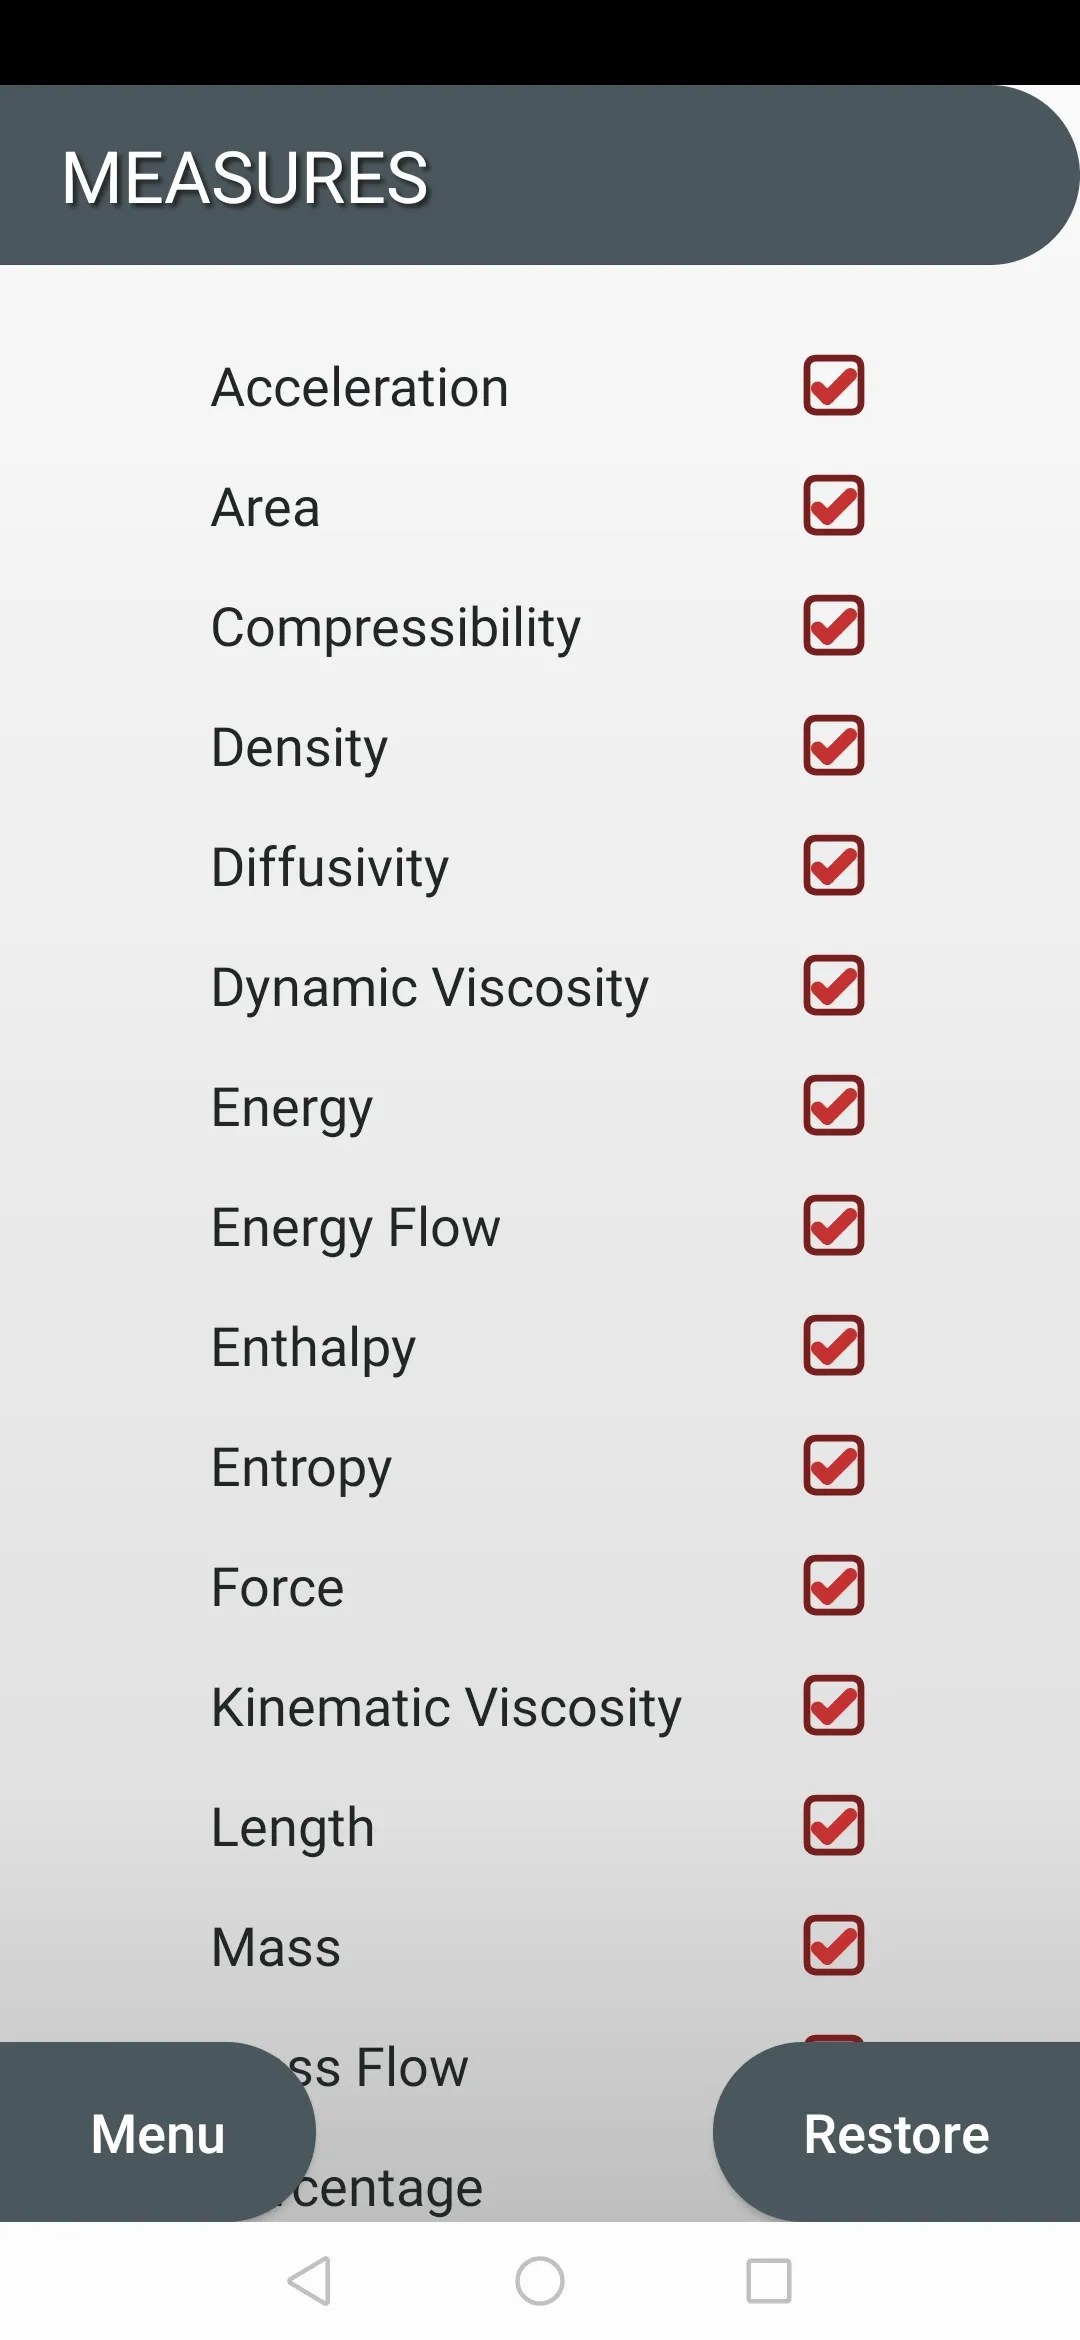Toggle the Mass checkbox

[833, 1945]
